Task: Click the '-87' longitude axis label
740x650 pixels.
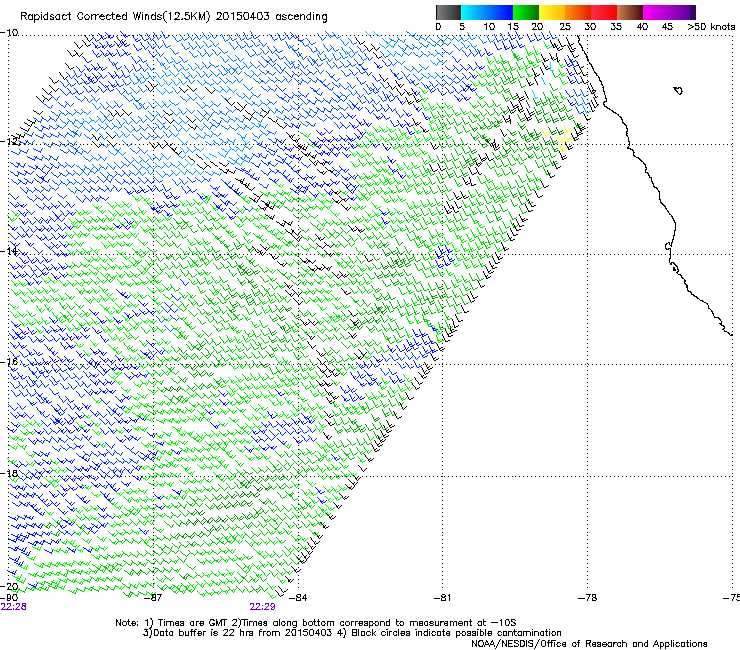Action: tap(152, 598)
